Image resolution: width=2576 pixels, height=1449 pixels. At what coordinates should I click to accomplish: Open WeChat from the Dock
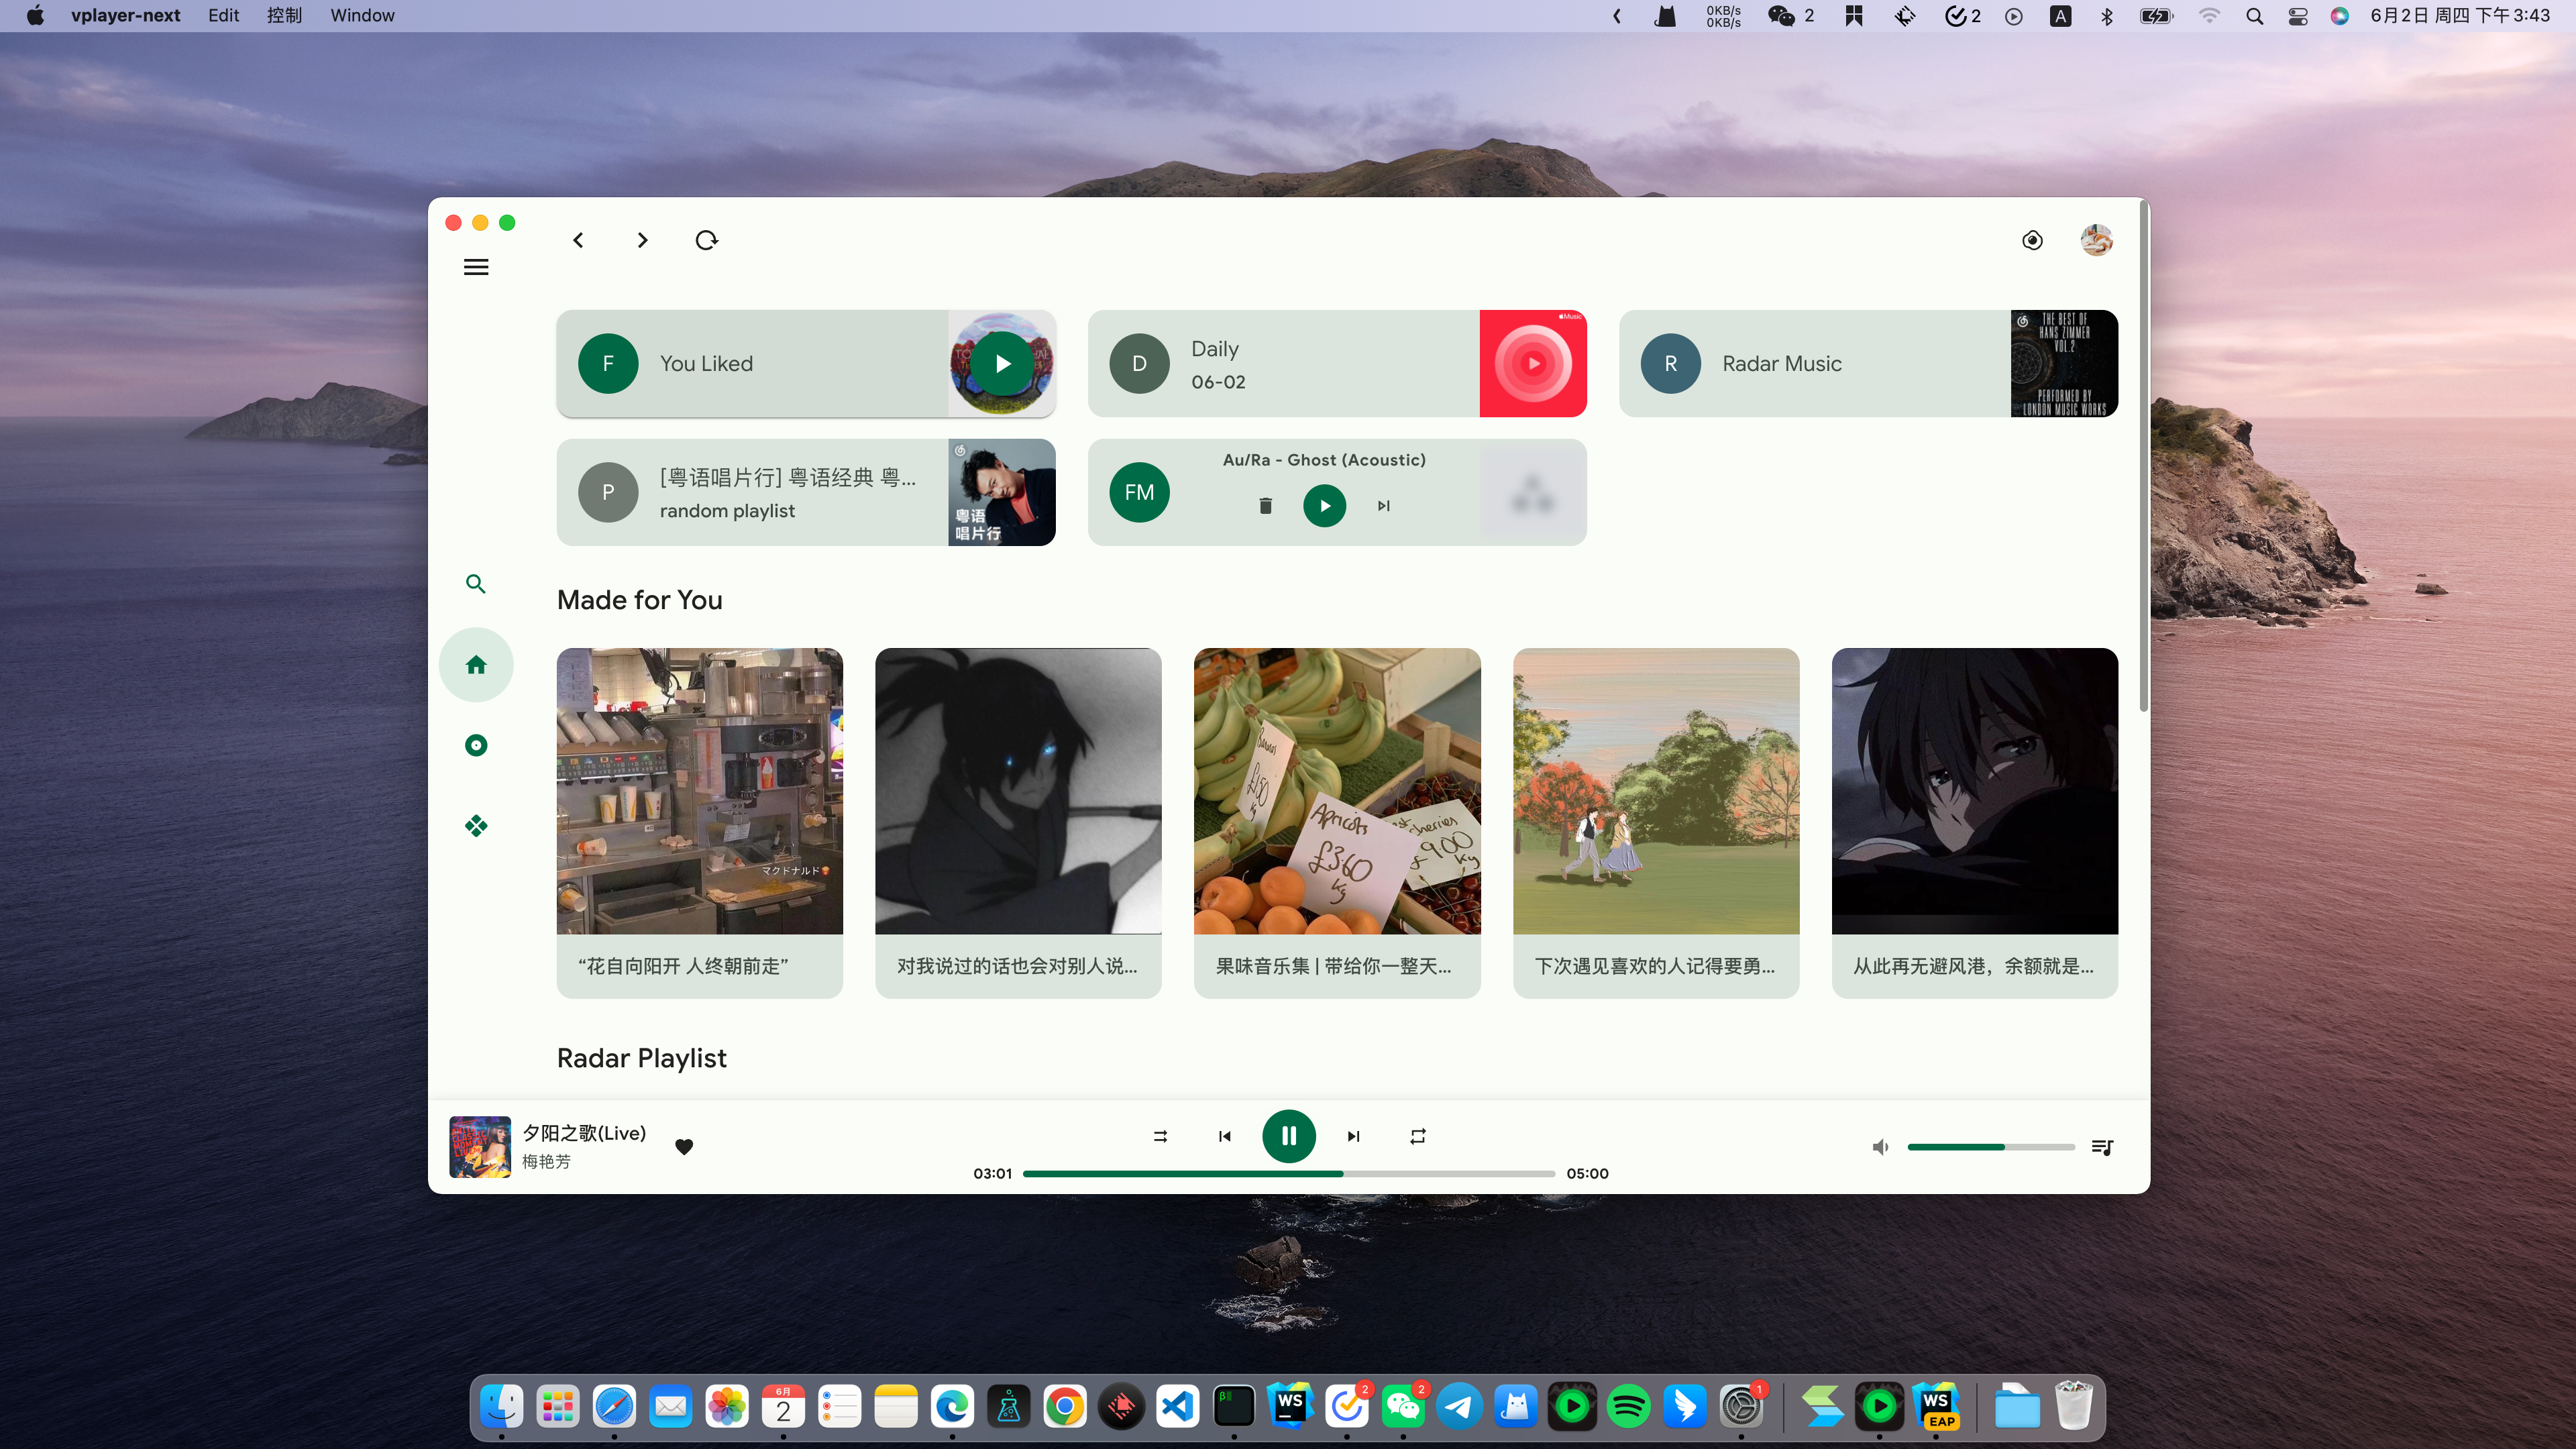[1403, 1407]
